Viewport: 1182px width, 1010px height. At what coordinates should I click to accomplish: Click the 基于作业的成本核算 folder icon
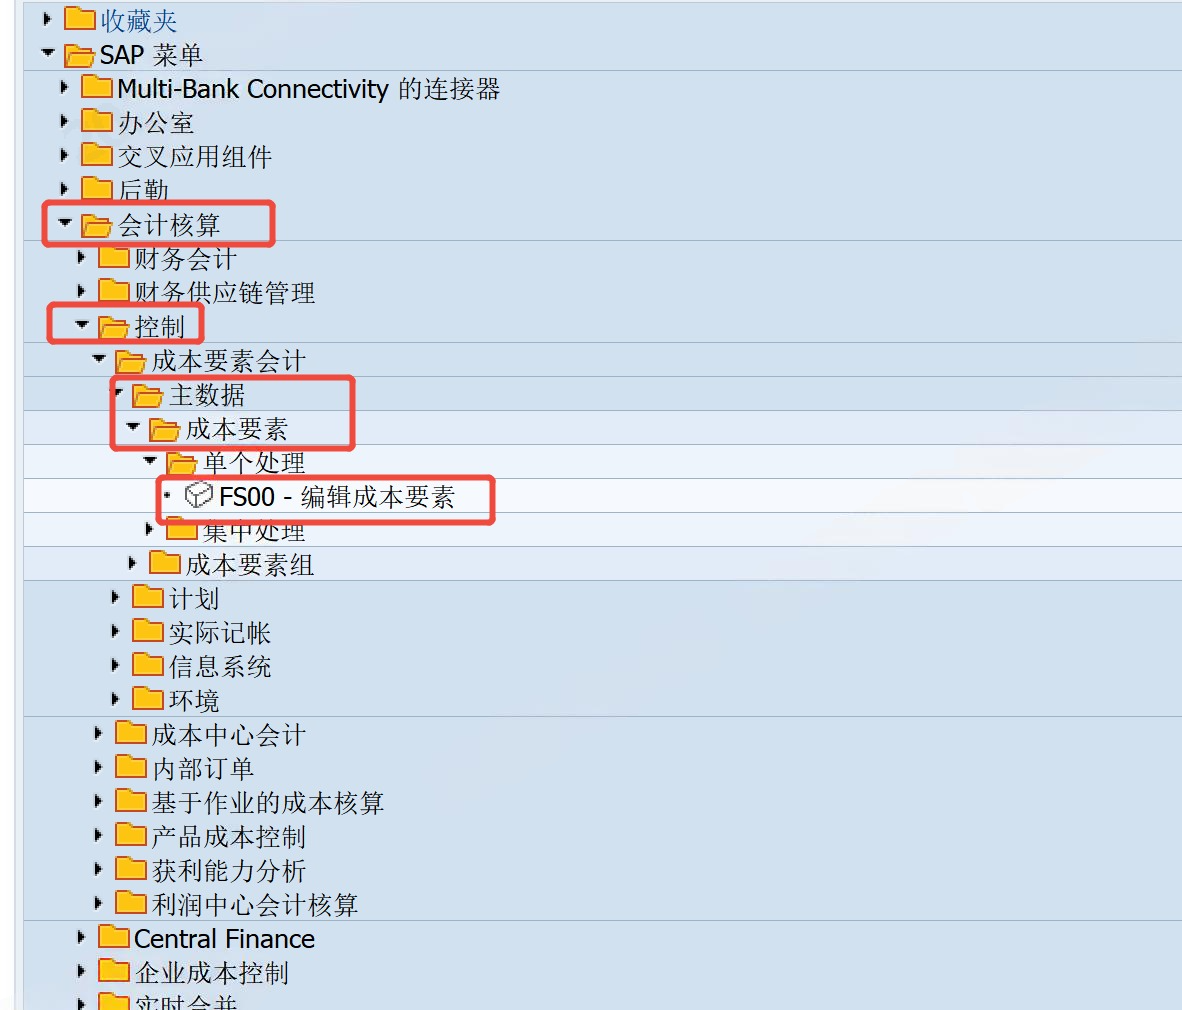point(131,800)
